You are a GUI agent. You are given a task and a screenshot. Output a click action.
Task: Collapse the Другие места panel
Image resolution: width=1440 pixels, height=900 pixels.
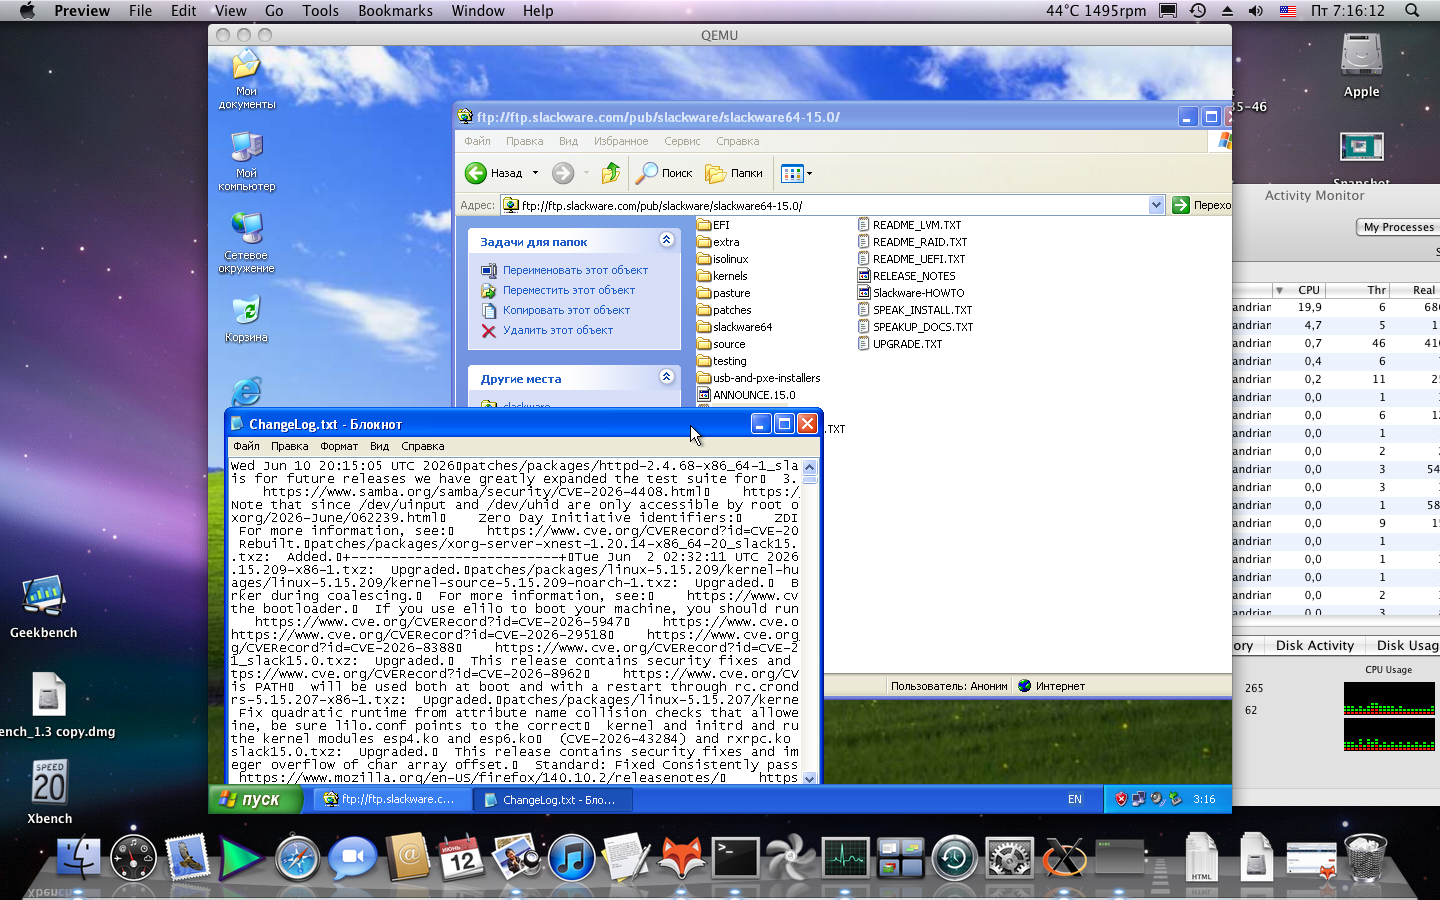click(x=666, y=377)
